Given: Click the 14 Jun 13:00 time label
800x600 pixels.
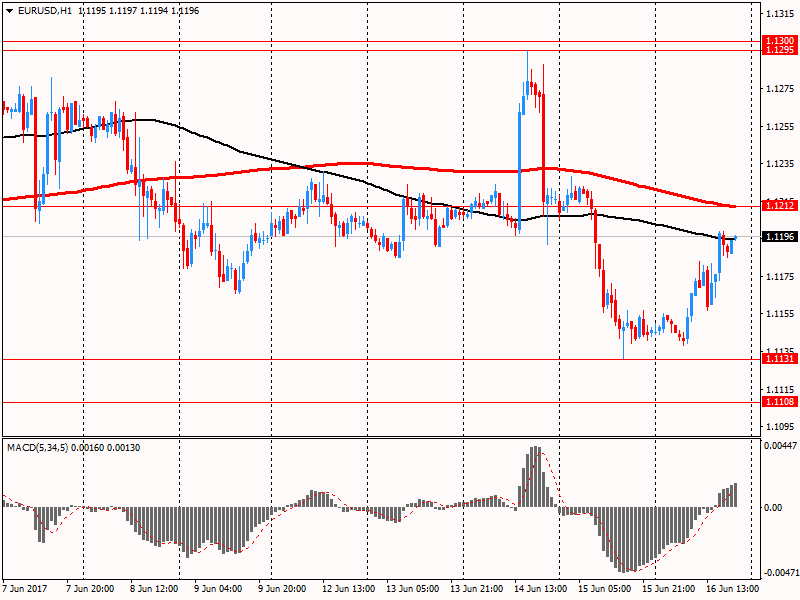Looking at the screenshot, I should click(541, 589).
